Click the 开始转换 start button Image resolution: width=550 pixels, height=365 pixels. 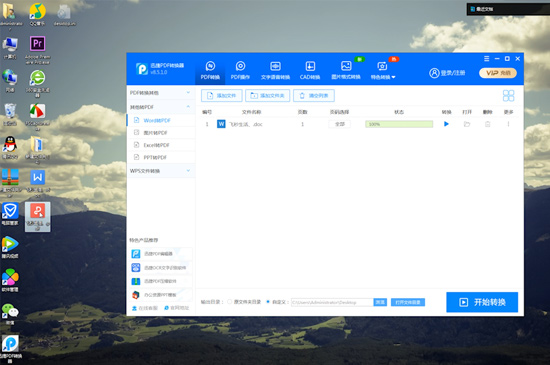click(482, 302)
